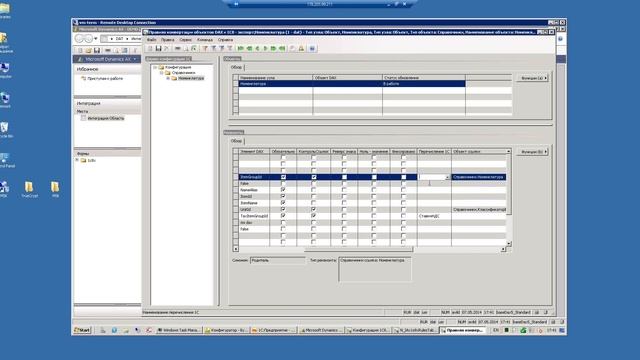Sort by the Элемент DAX column header
Viewport: 640px width, 360px height.
(x=254, y=151)
